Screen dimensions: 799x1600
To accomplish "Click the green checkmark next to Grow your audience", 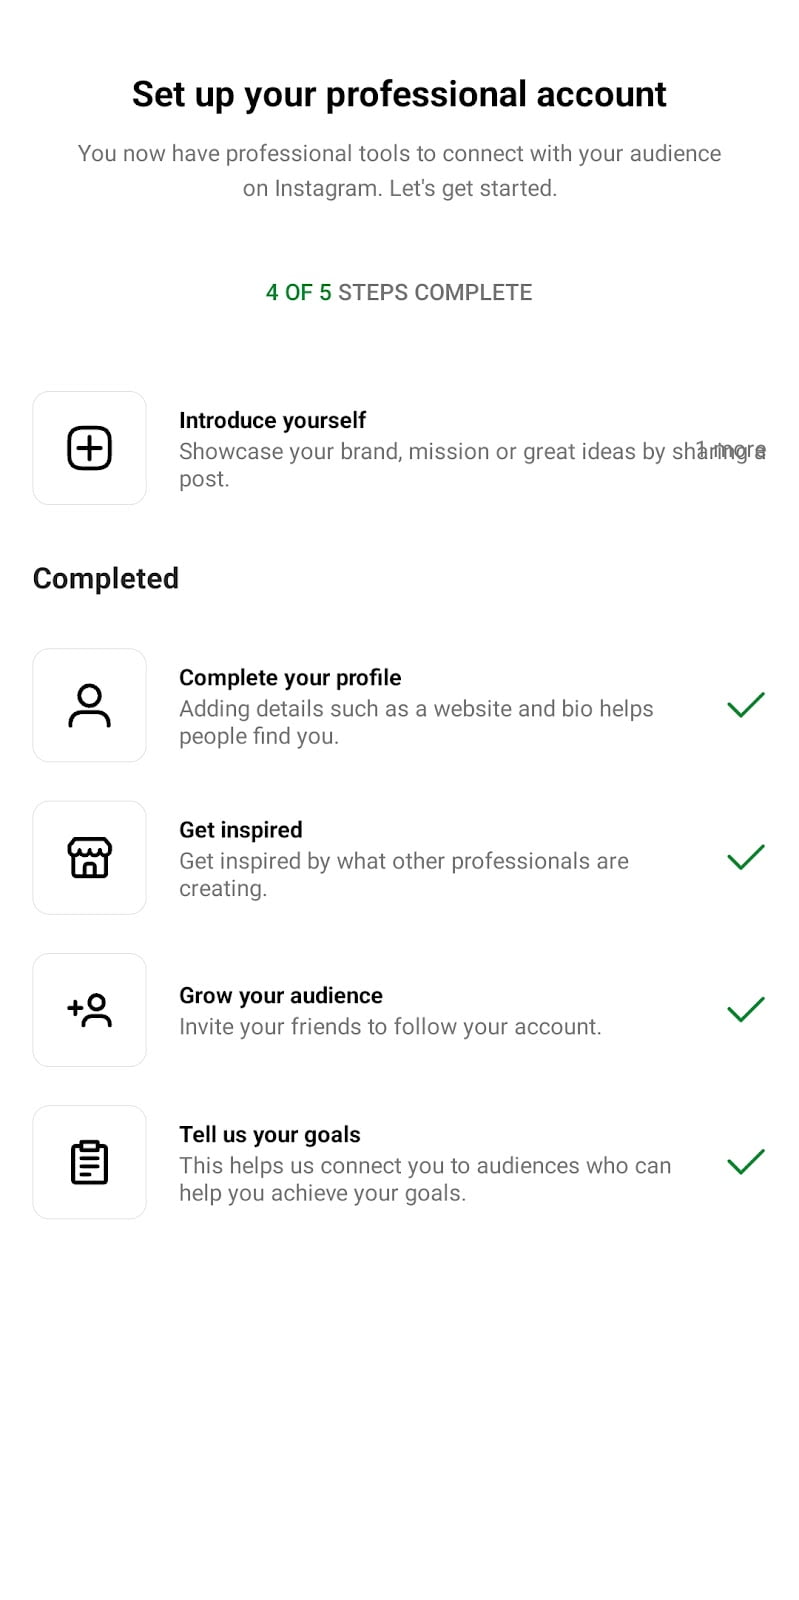I will pyautogui.click(x=745, y=1010).
